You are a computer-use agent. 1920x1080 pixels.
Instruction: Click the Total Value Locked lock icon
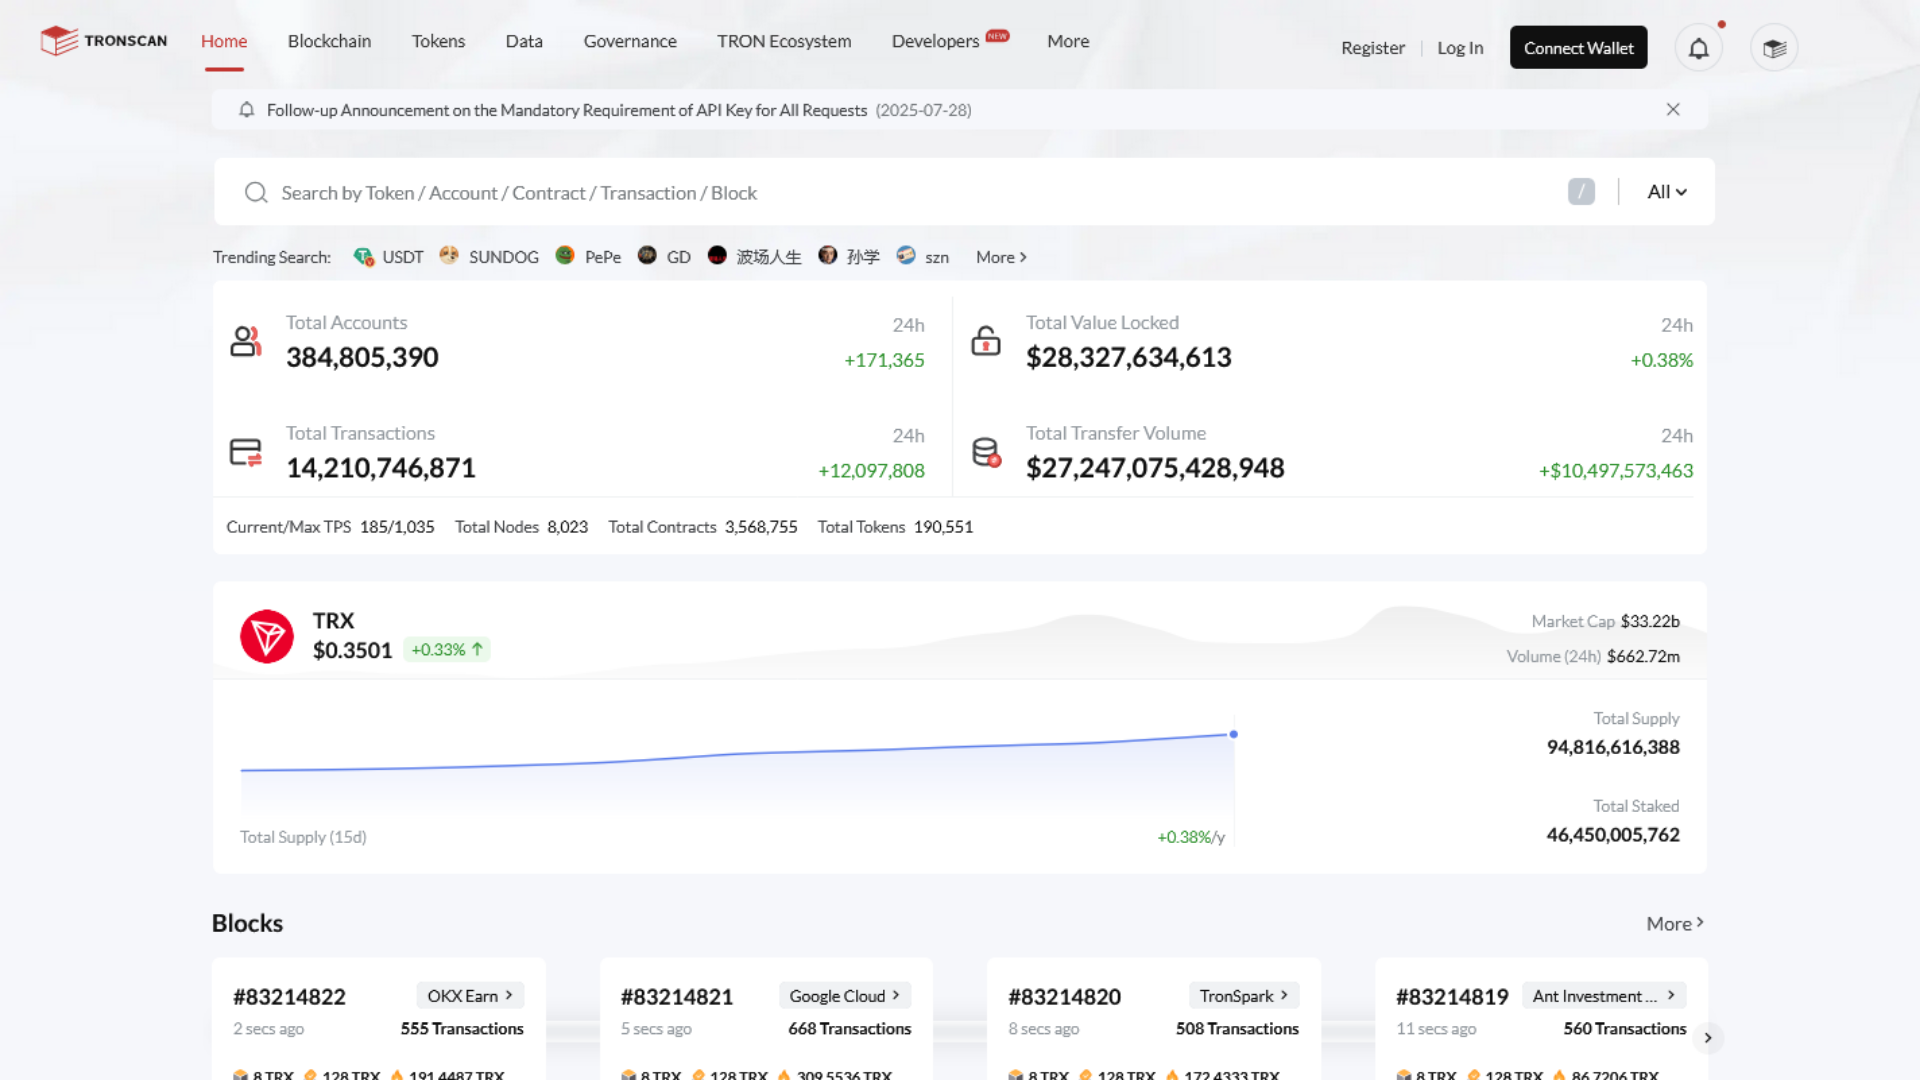pyautogui.click(x=986, y=341)
